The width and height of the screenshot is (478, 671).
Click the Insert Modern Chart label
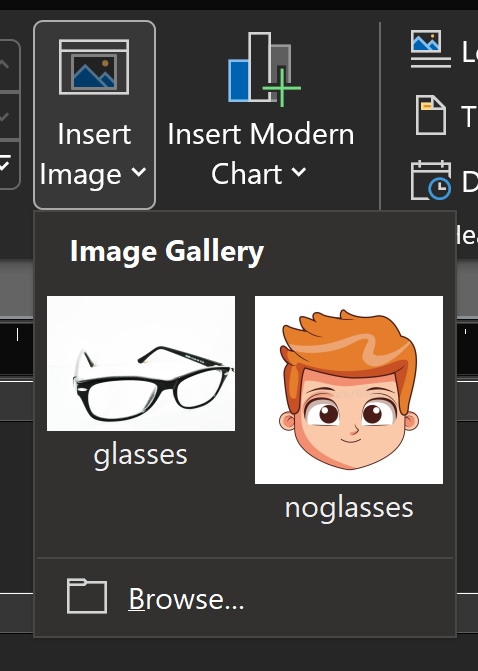(x=261, y=154)
